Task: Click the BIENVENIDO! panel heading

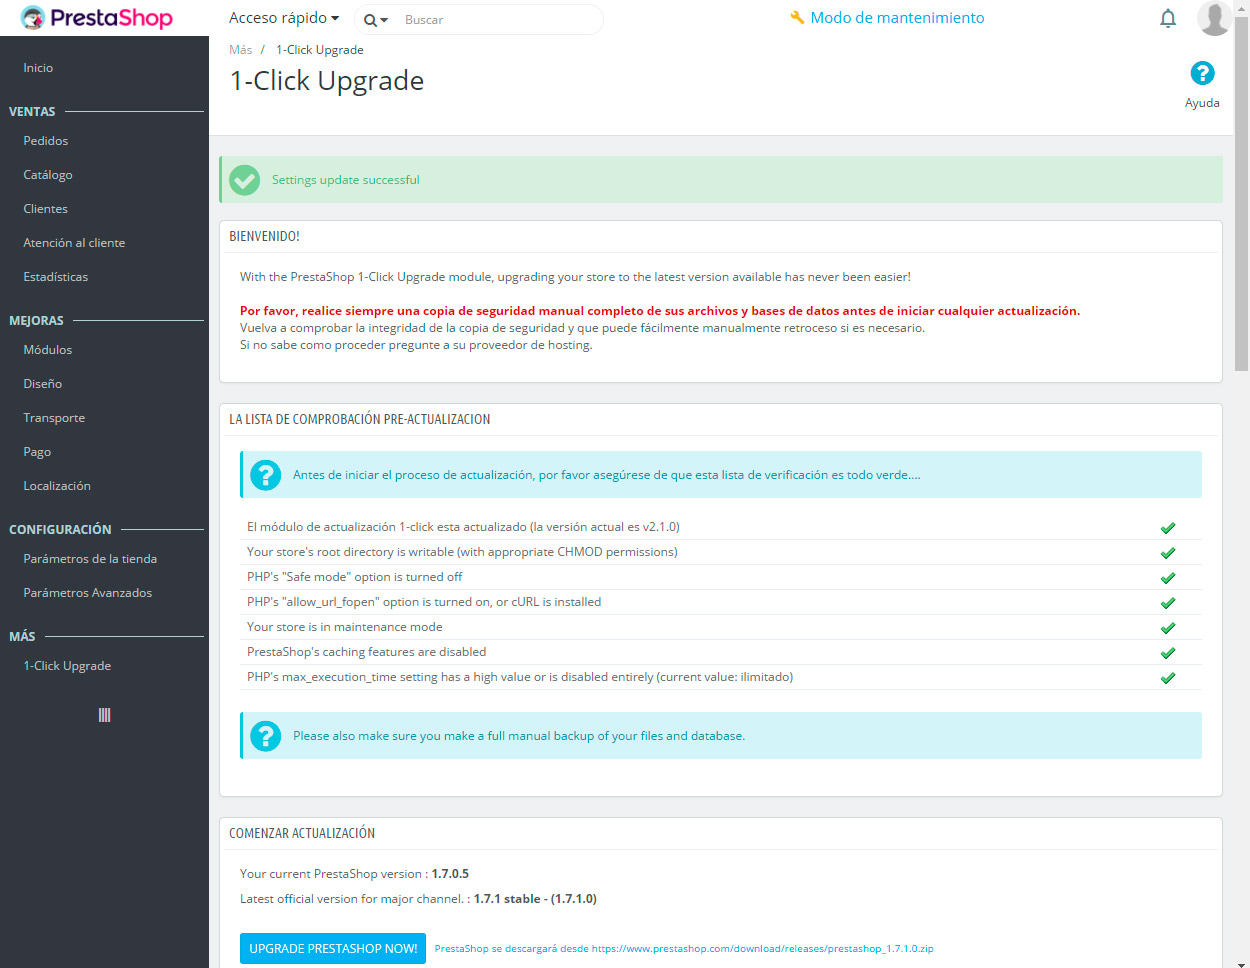Action: tap(264, 237)
